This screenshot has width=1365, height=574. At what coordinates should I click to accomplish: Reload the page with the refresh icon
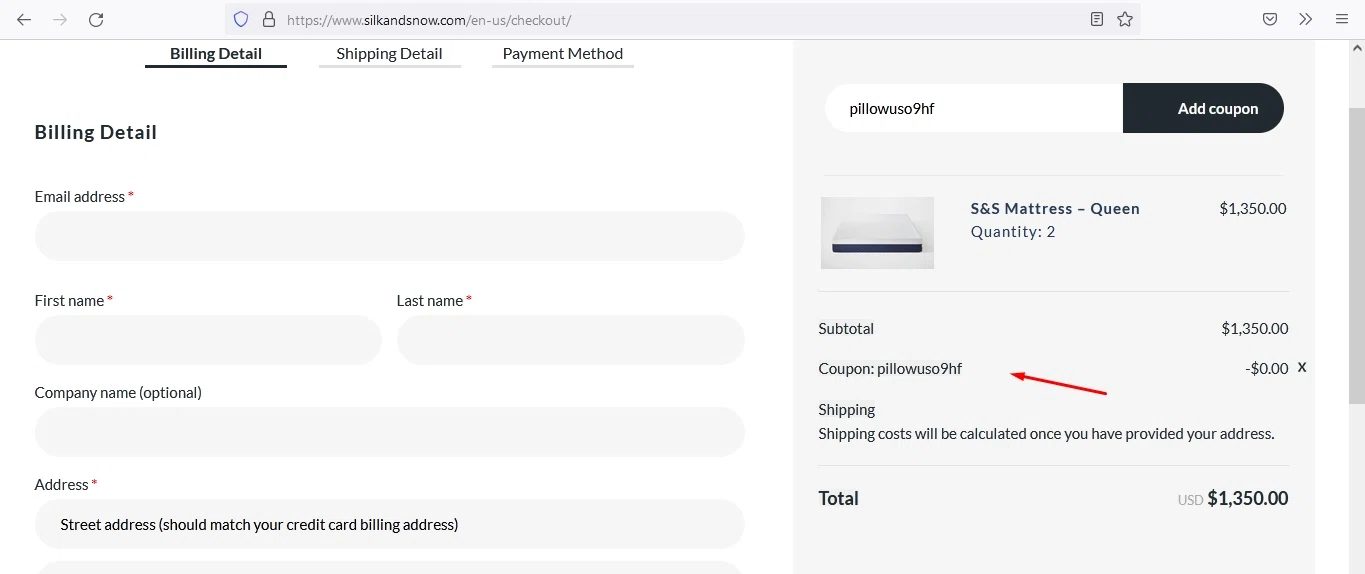coord(96,19)
